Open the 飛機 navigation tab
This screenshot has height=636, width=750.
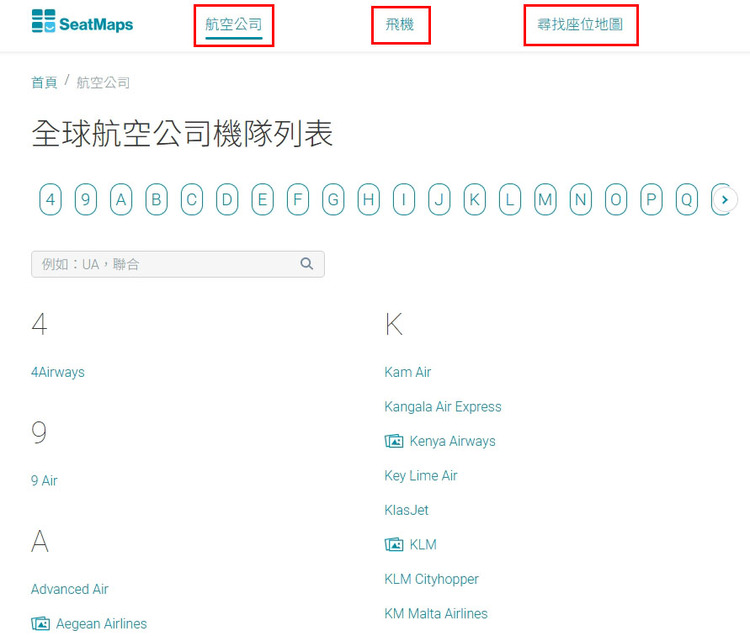pyautogui.click(x=400, y=24)
